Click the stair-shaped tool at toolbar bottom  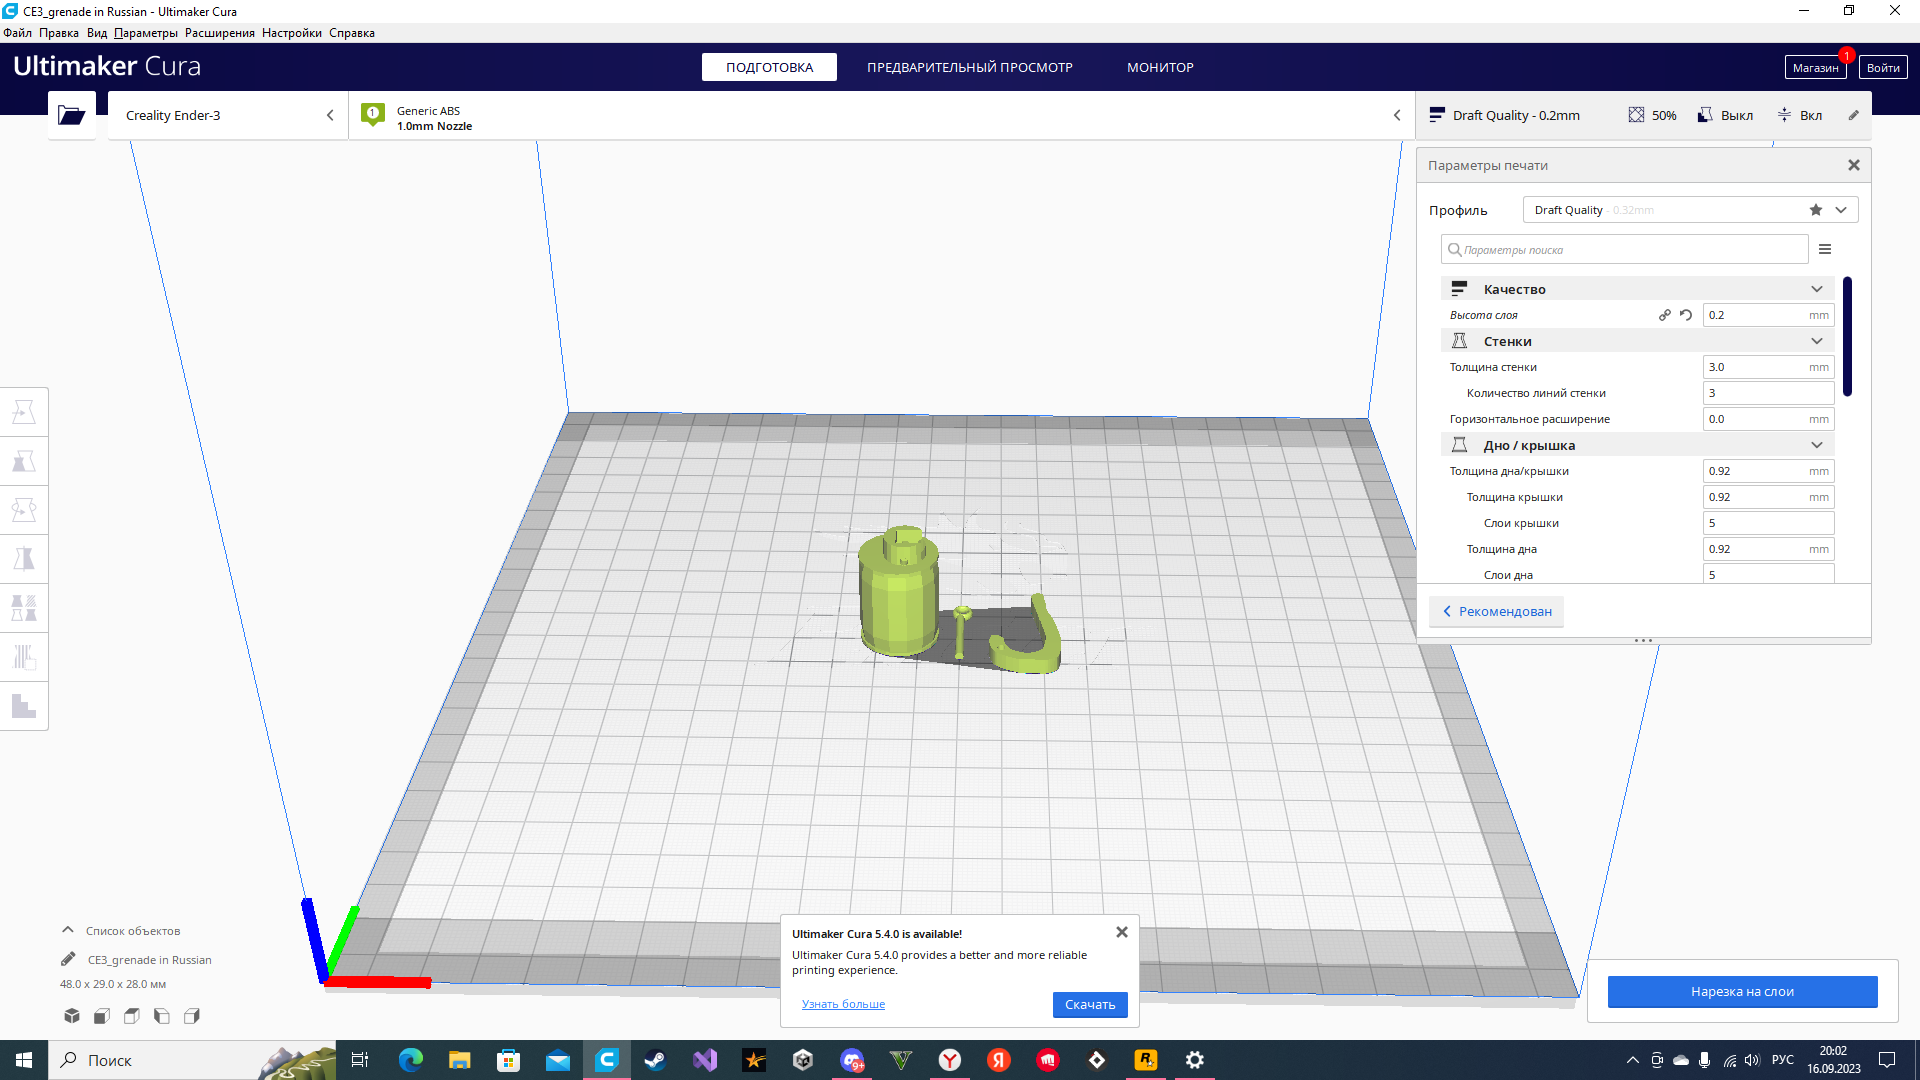[24, 706]
